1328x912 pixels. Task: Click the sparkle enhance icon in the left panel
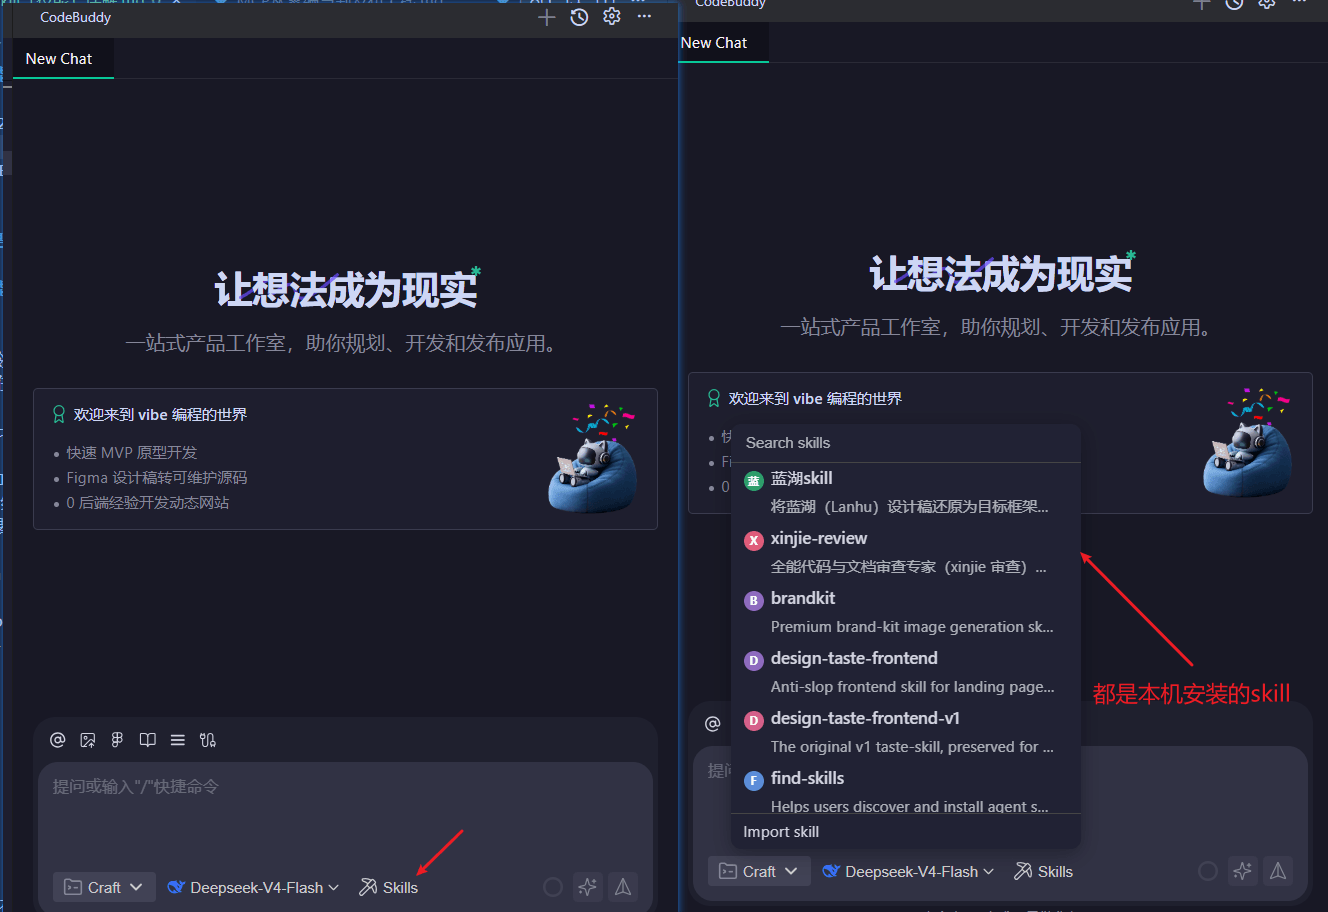tap(588, 887)
